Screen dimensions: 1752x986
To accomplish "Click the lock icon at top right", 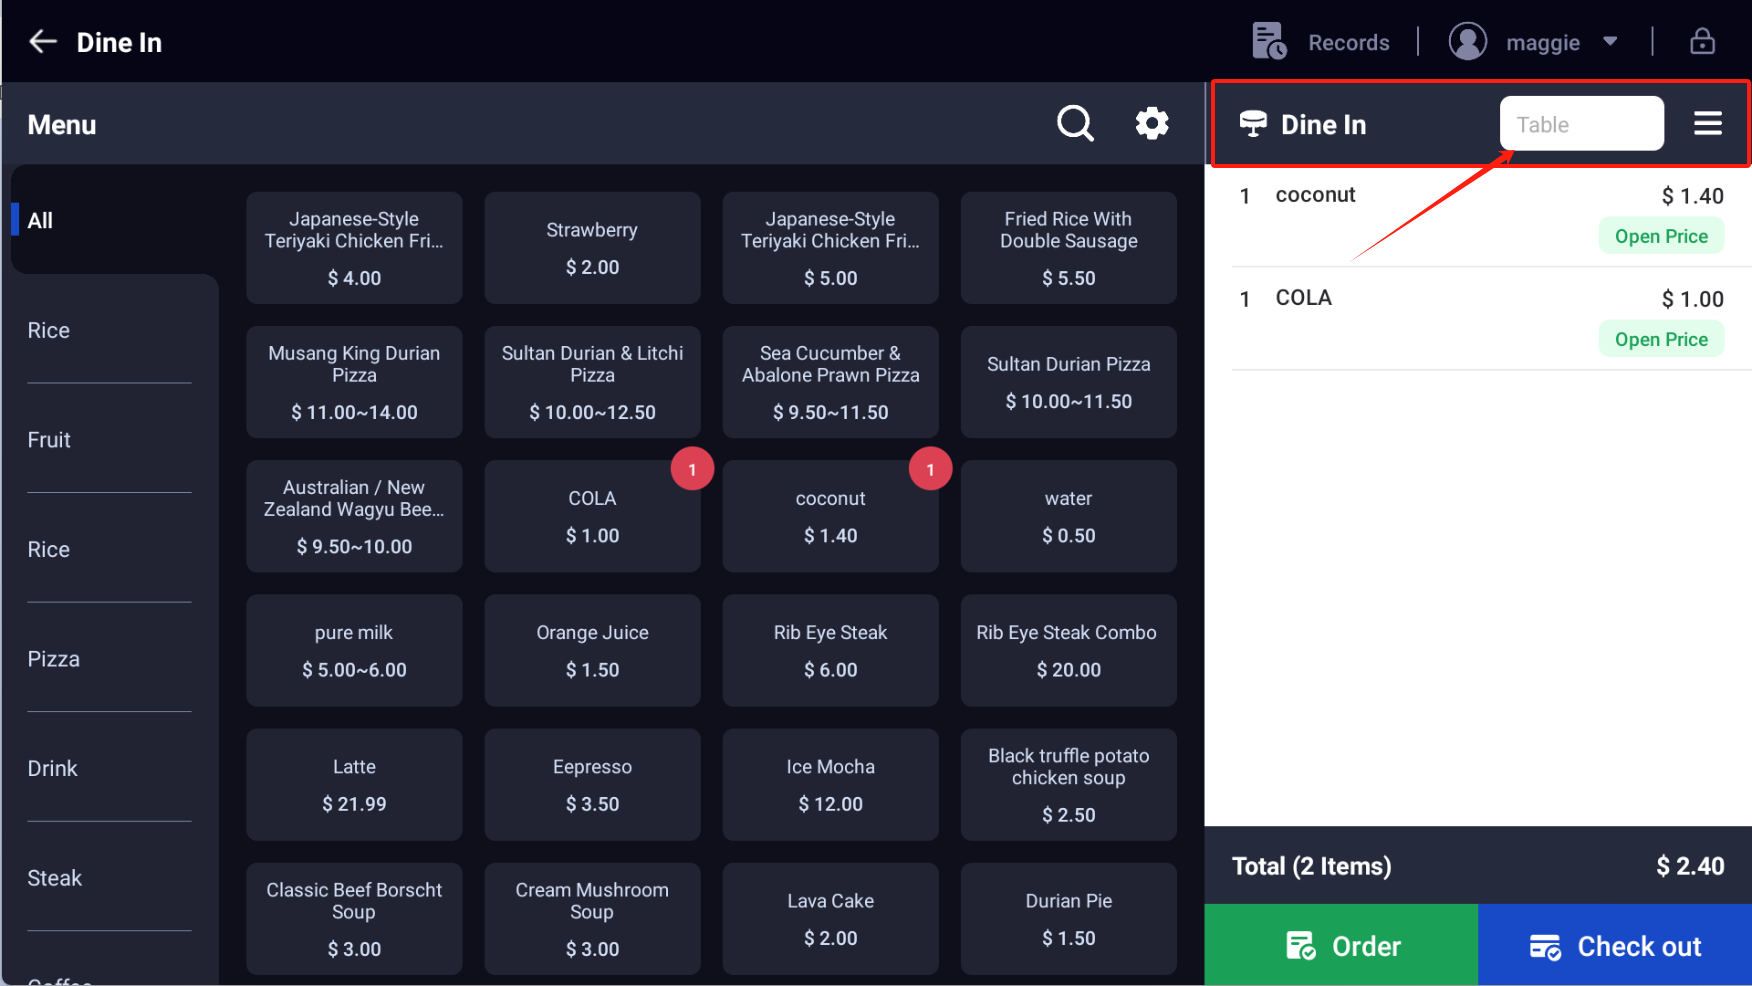I will click(1702, 41).
